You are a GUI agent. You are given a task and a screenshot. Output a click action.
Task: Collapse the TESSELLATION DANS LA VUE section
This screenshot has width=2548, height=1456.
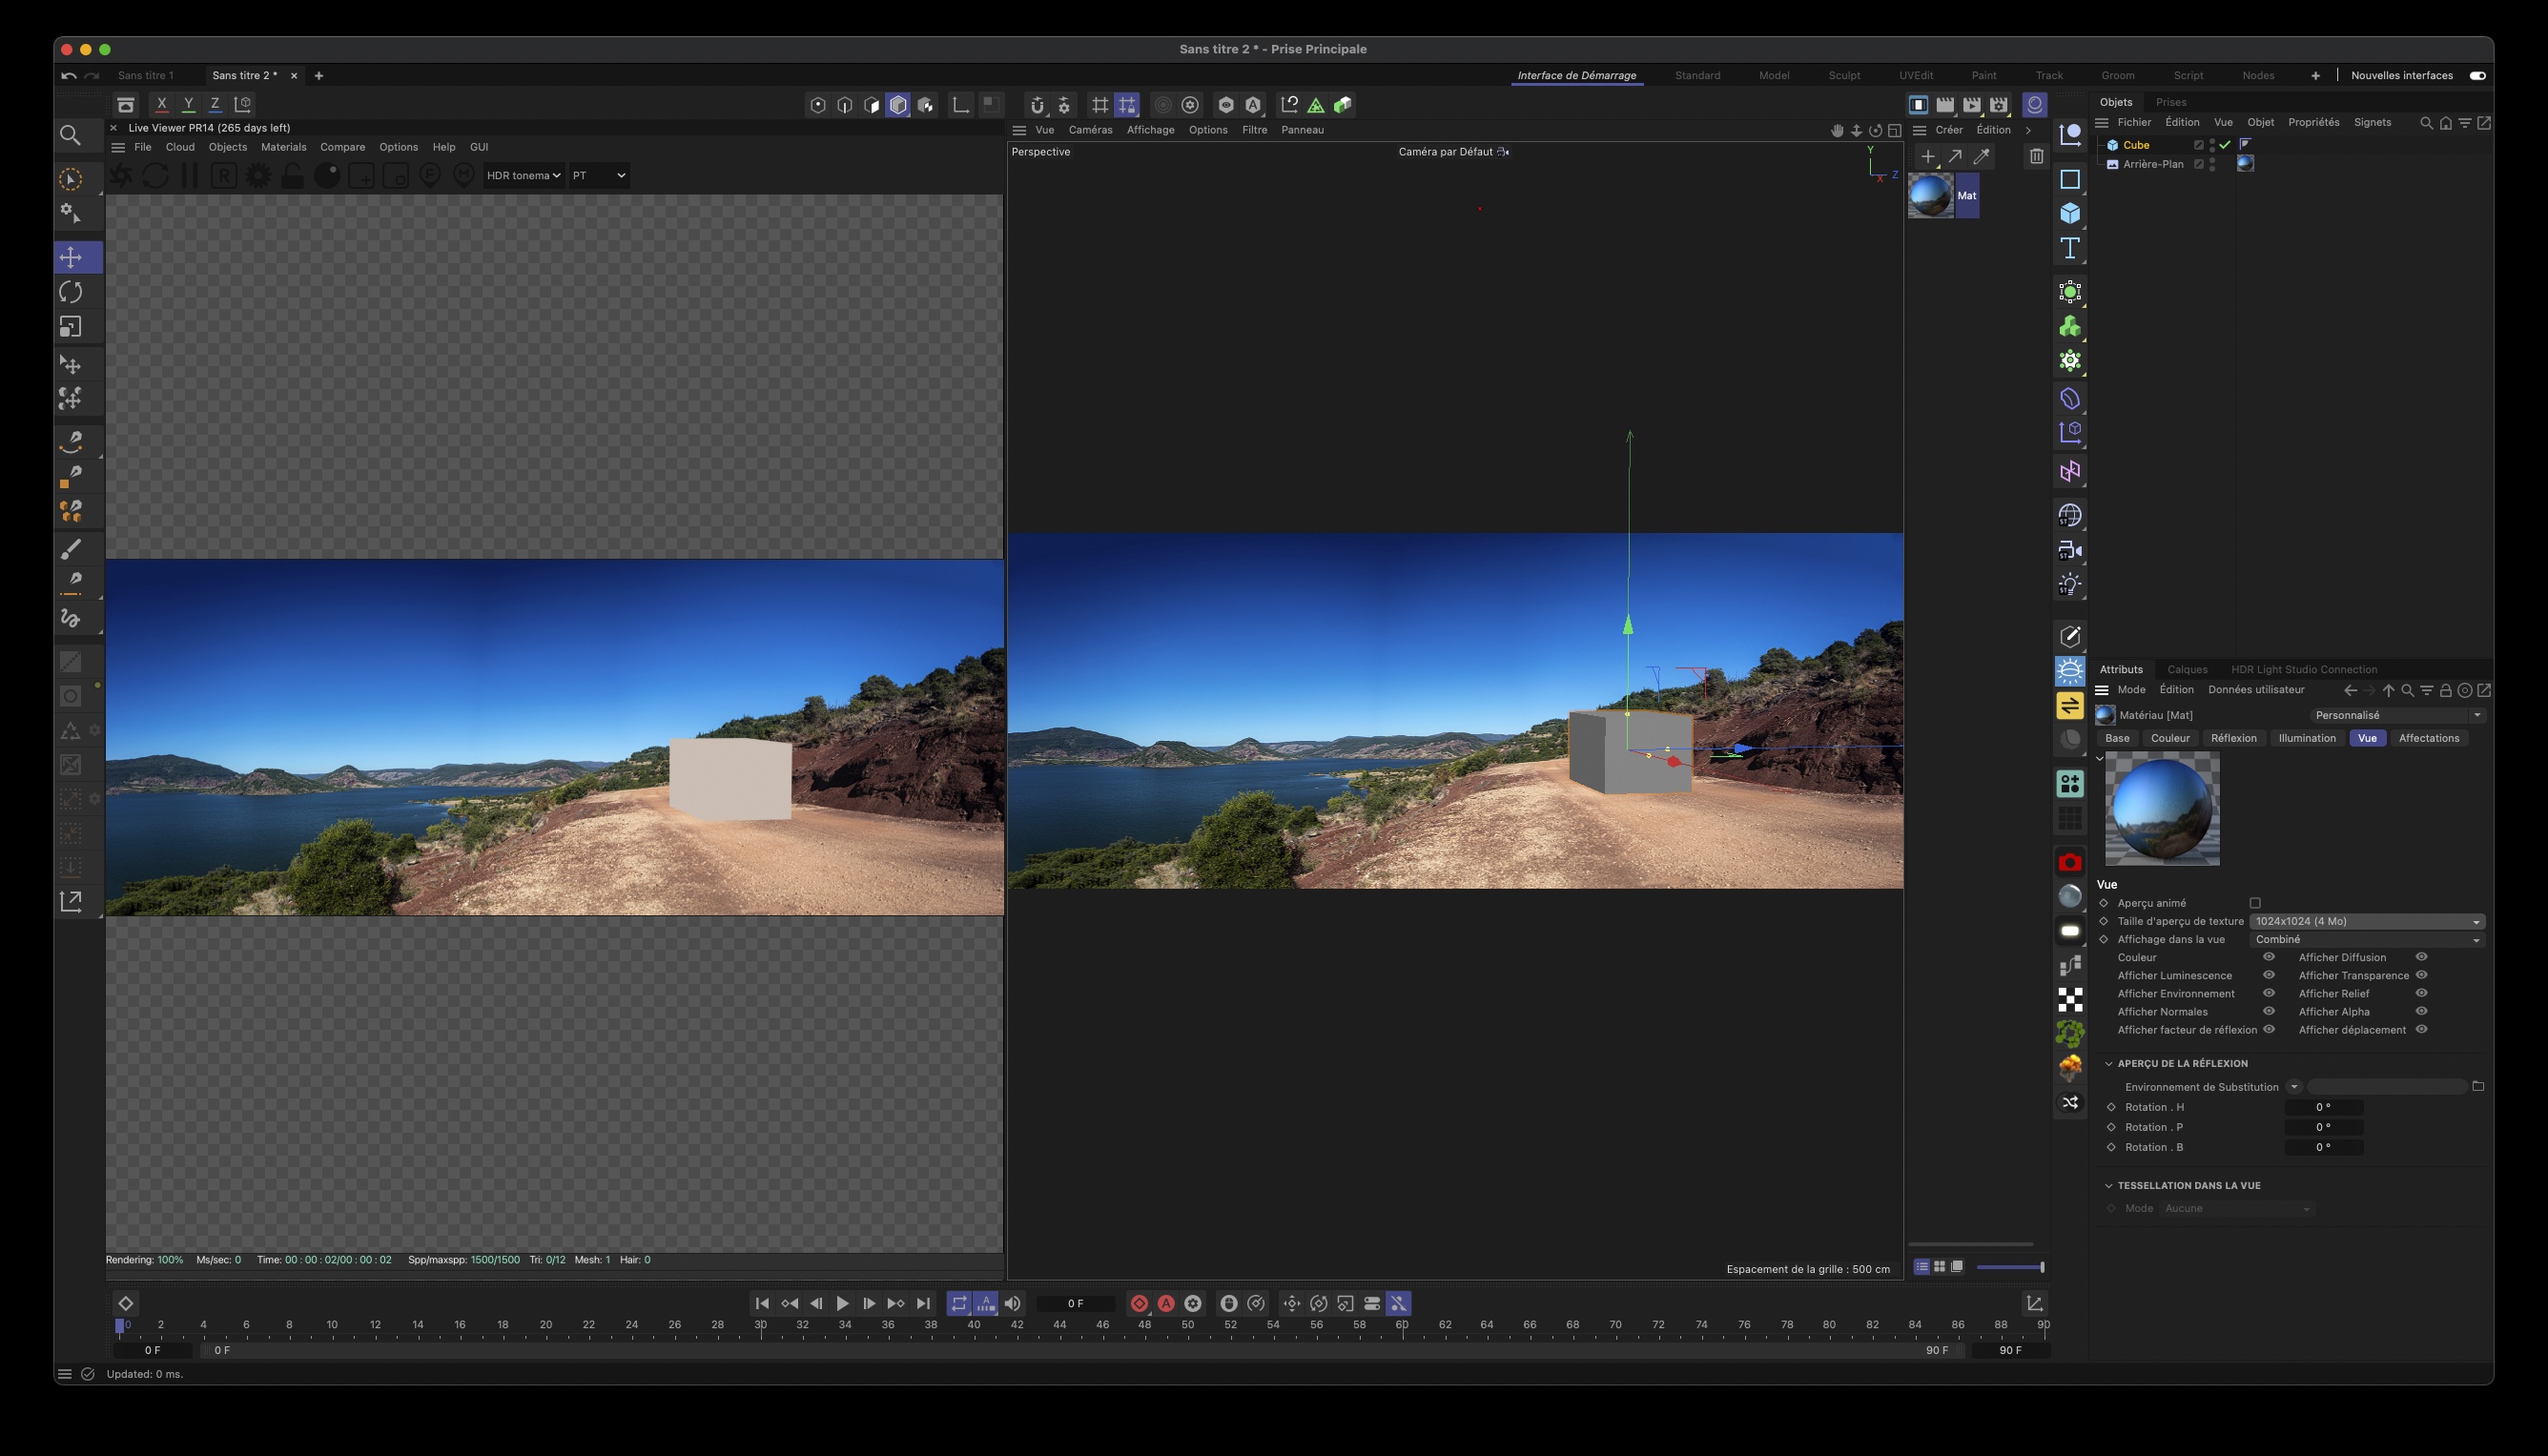point(2109,1185)
